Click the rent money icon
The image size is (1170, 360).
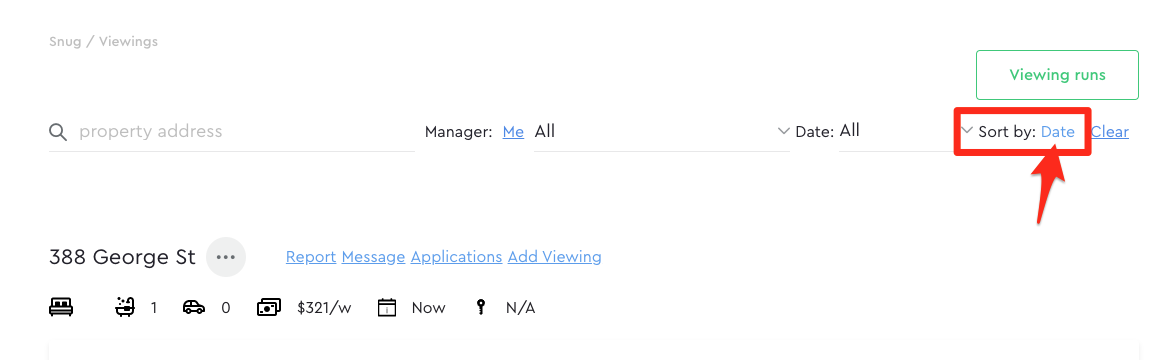pyautogui.click(x=269, y=307)
